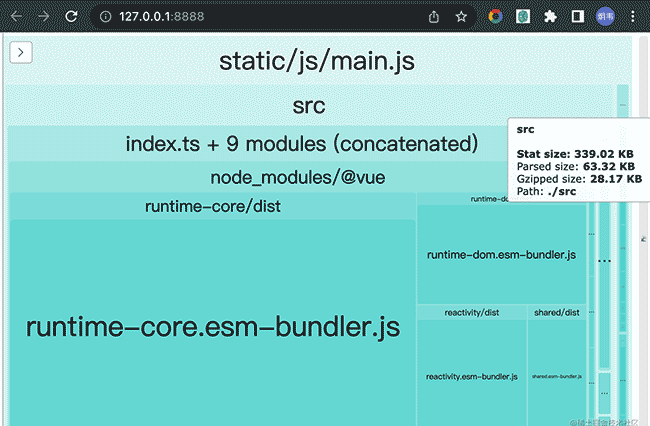This screenshot has height=426, width=650.
Task: Click the Path ./src line in the tooltip
Action: pyautogui.click(x=546, y=191)
